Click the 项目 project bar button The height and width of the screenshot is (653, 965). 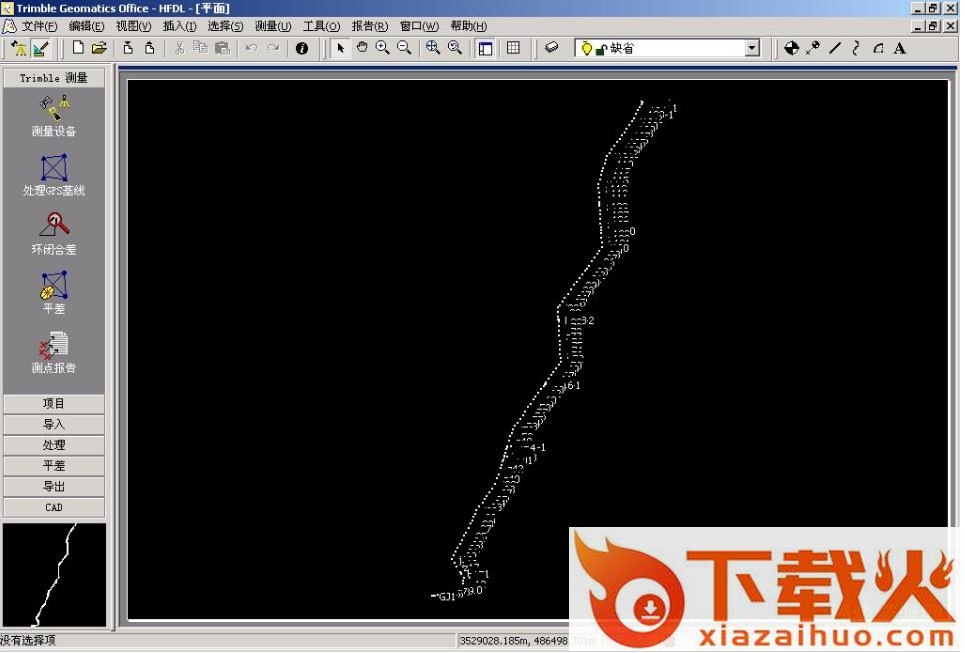point(54,404)
